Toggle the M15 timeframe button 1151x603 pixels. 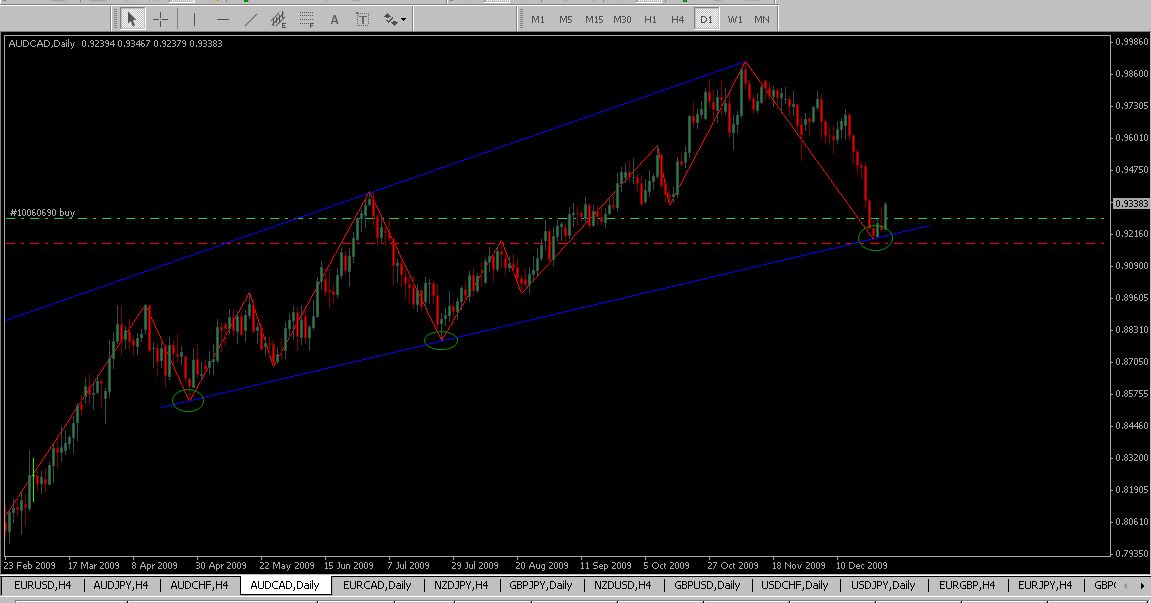tap(594, 19)
